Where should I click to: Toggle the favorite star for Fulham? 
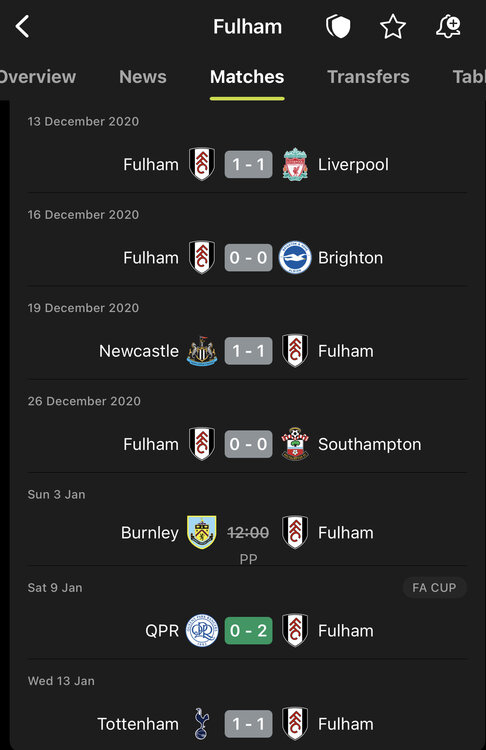pos(393,26)
